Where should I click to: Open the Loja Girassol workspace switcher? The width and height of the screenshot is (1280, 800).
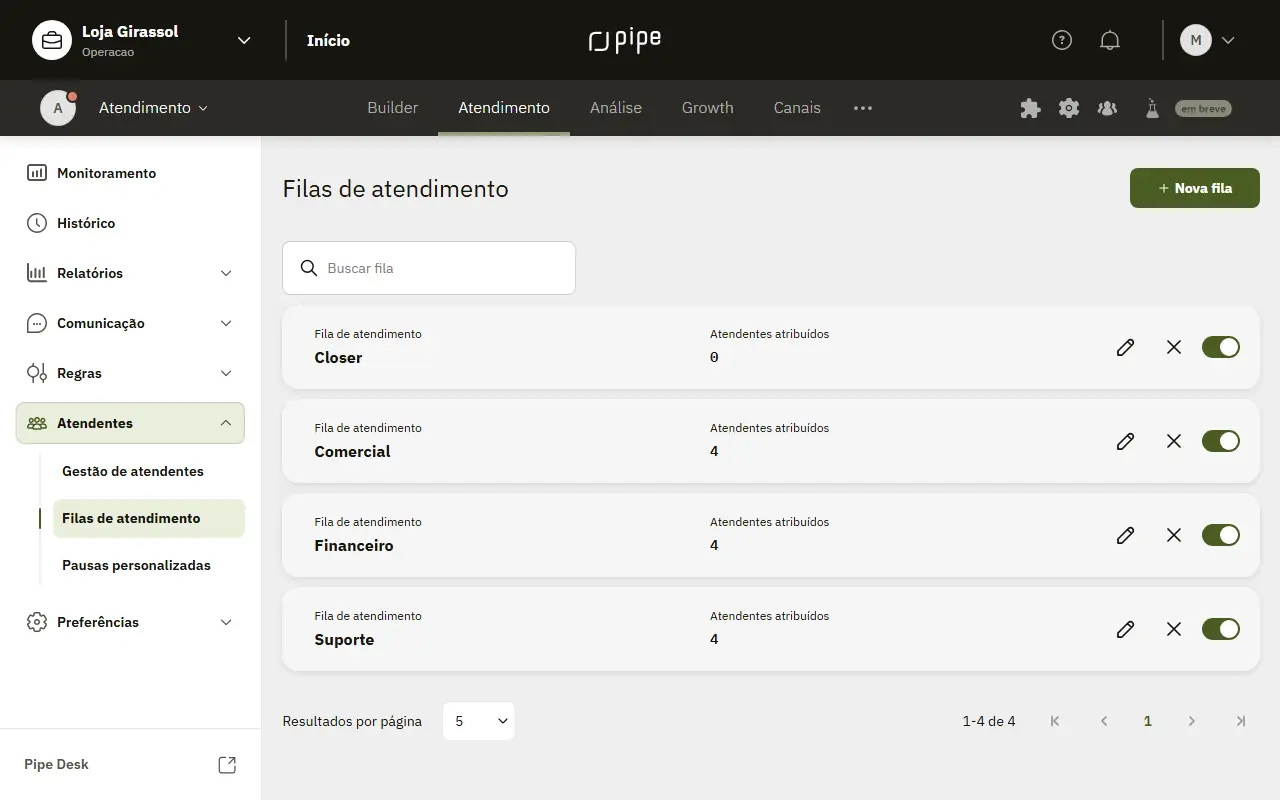142,40
